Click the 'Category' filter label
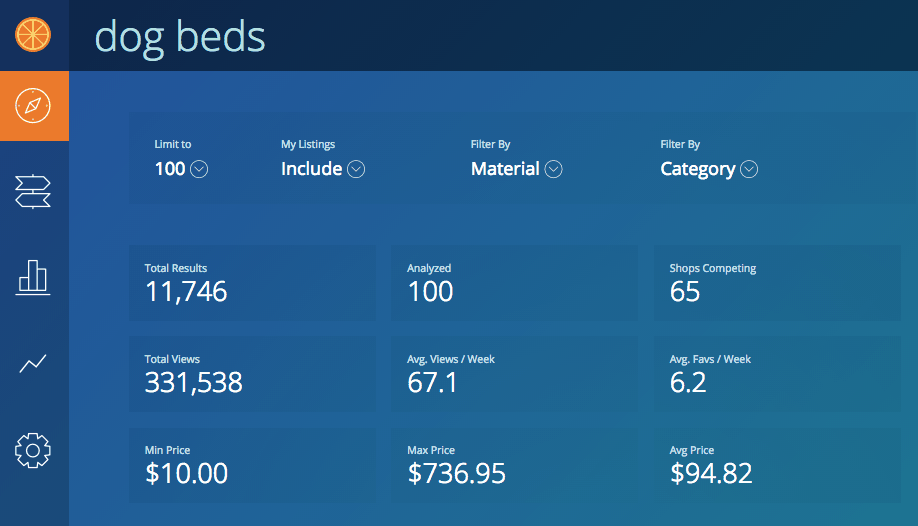 pos(698,169)
